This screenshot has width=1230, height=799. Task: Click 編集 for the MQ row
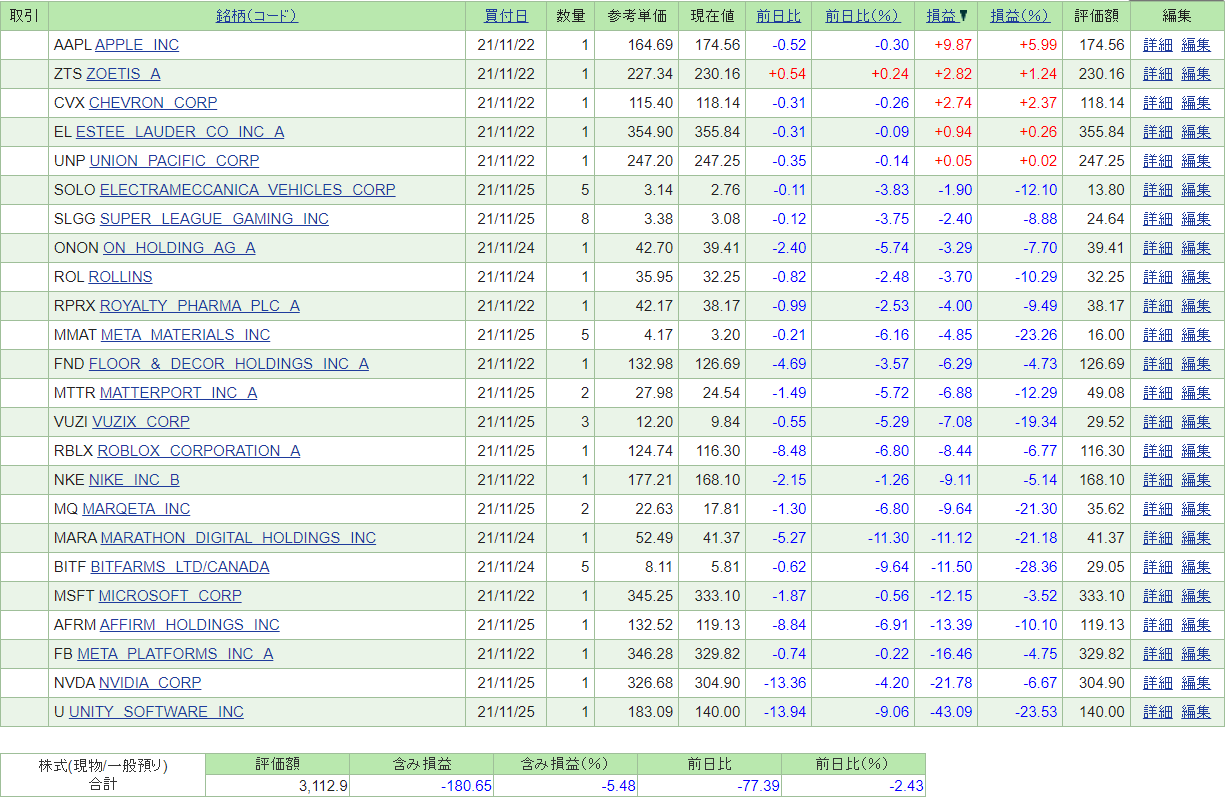(1196, 509)
